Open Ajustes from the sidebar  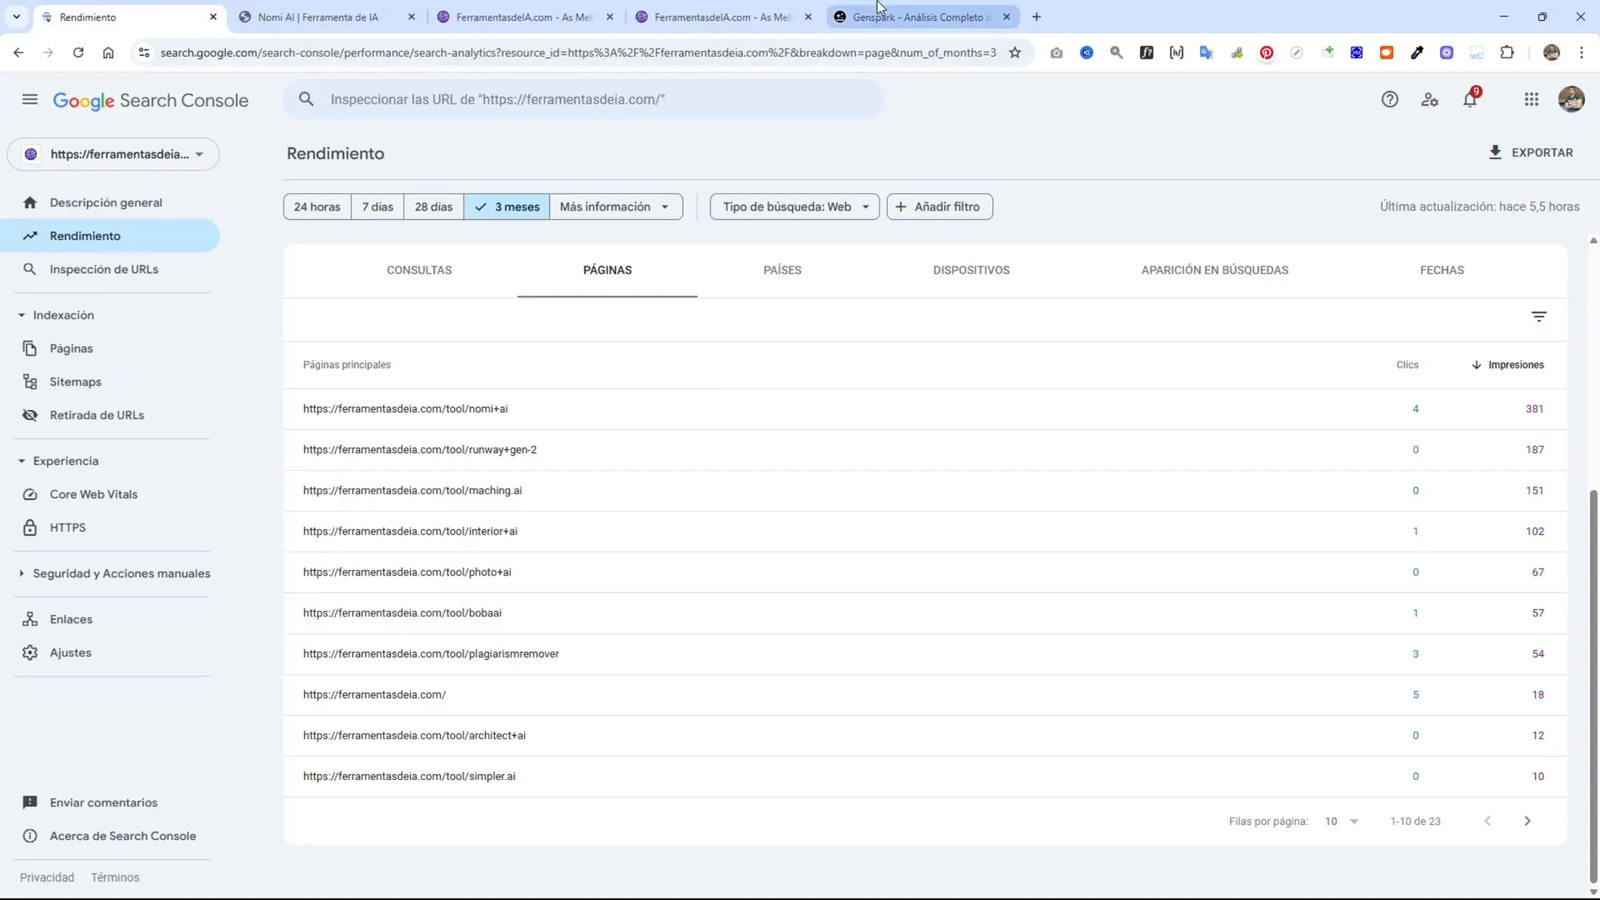coord(70,652)
